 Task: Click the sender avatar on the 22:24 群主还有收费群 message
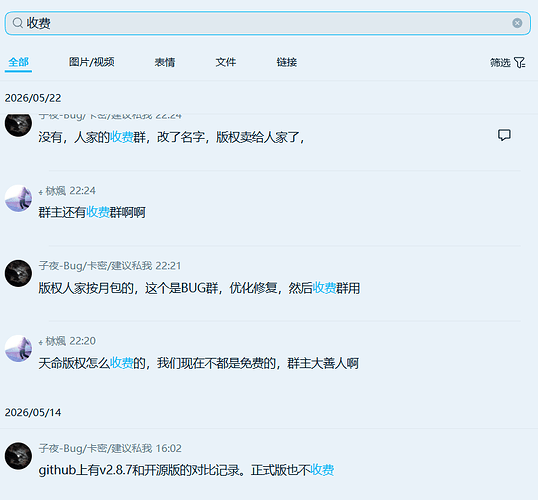point(18,198)
